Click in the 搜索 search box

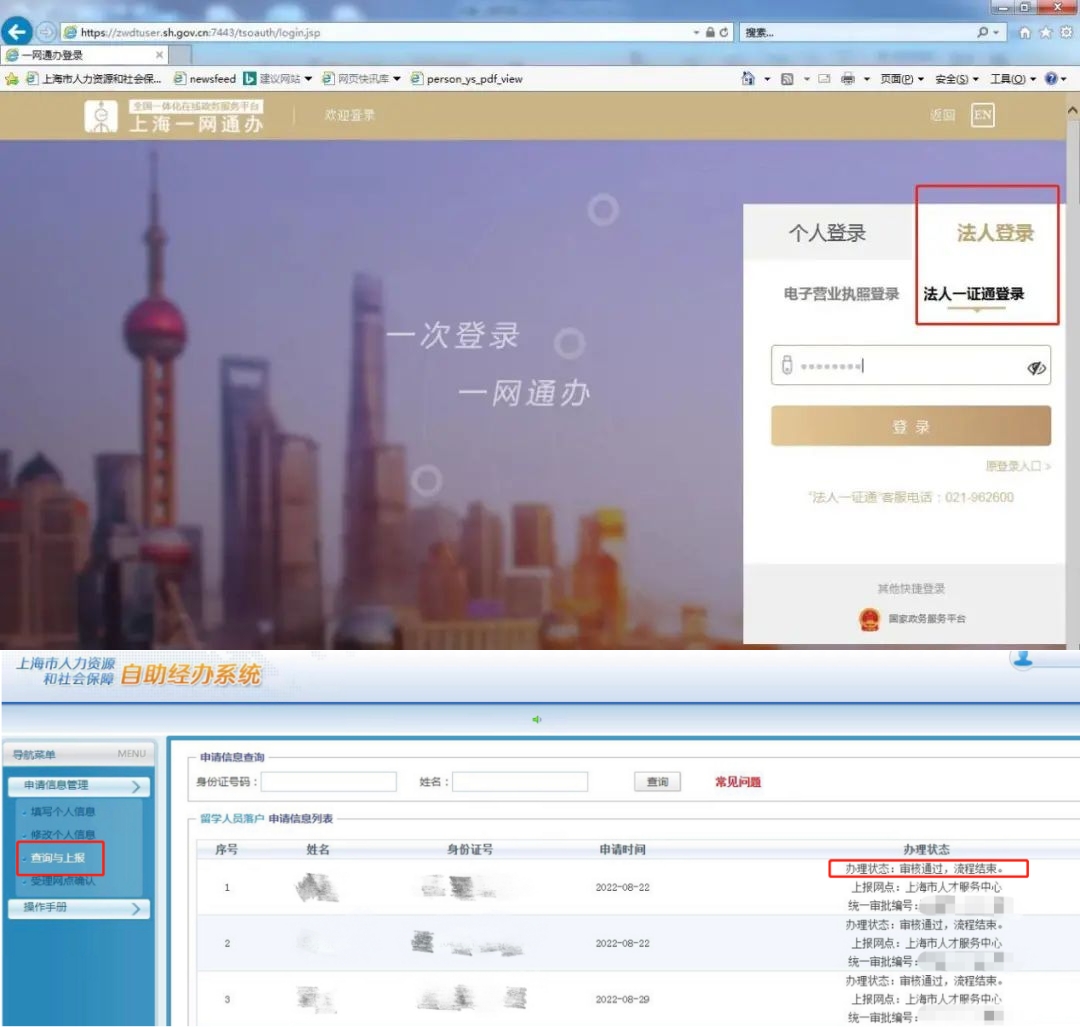(x=858, y=32)
